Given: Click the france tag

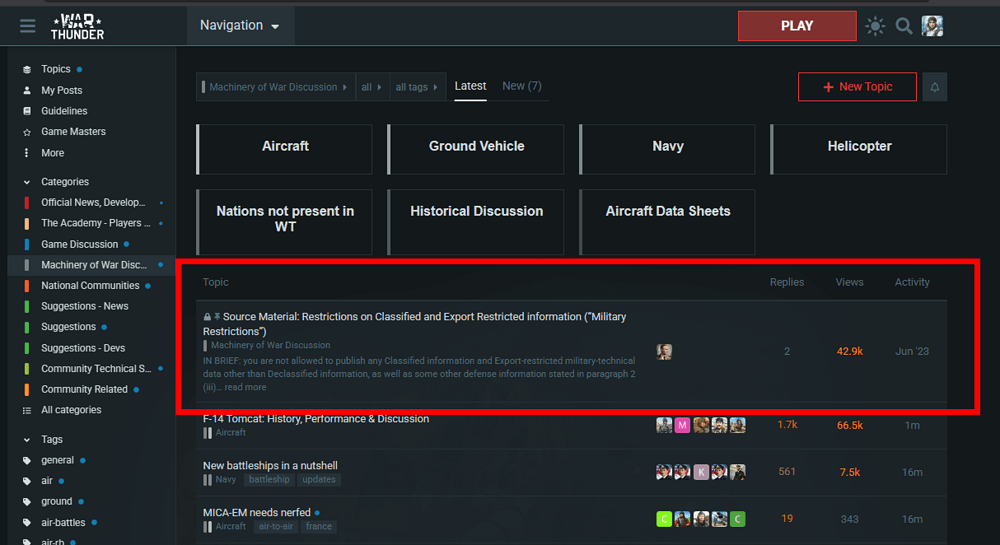Looking at the screenshot, I should click(x=318, y=527).
